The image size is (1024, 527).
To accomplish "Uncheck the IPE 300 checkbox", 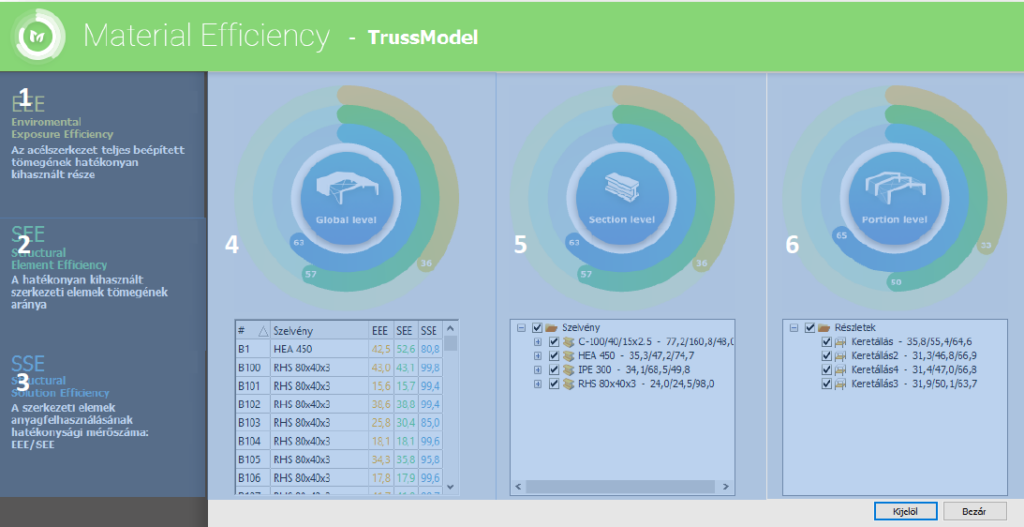I will click(x=554, y=370).
